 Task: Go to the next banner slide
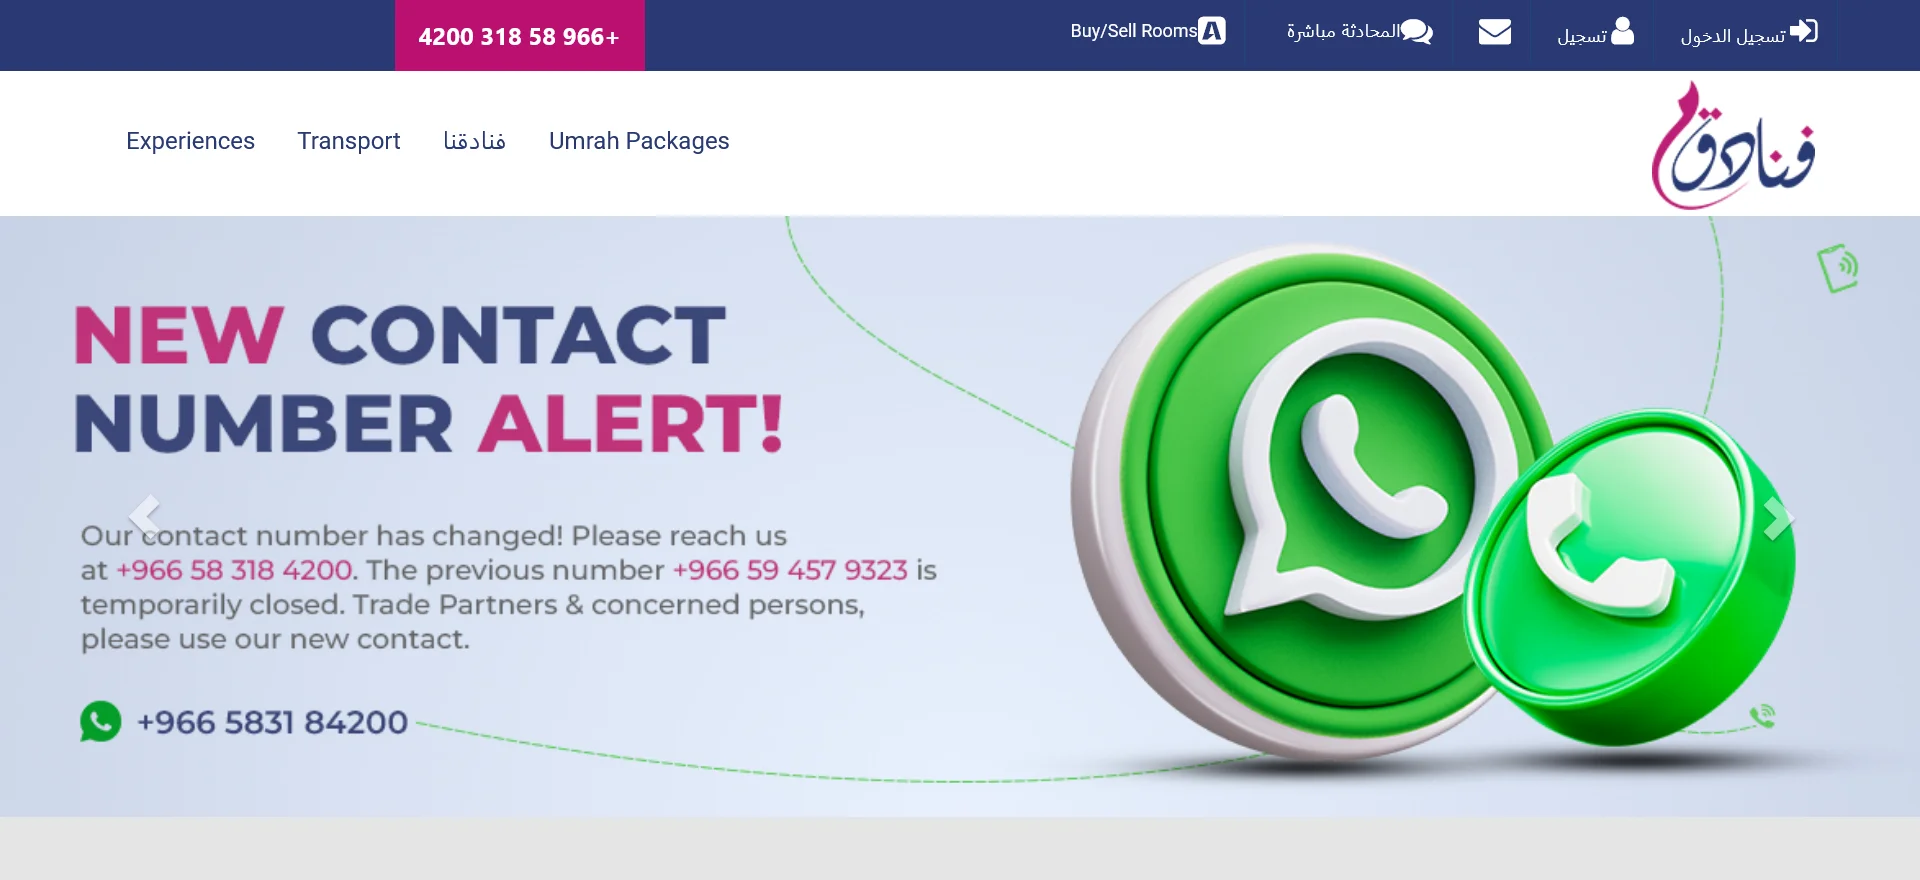point(1777,518)
